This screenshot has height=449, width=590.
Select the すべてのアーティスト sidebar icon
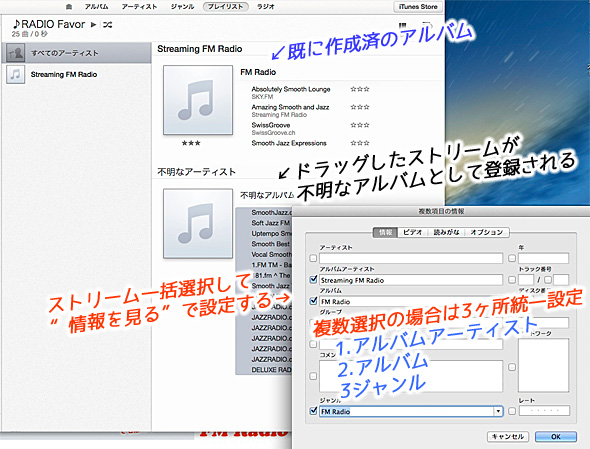(16, 53)
